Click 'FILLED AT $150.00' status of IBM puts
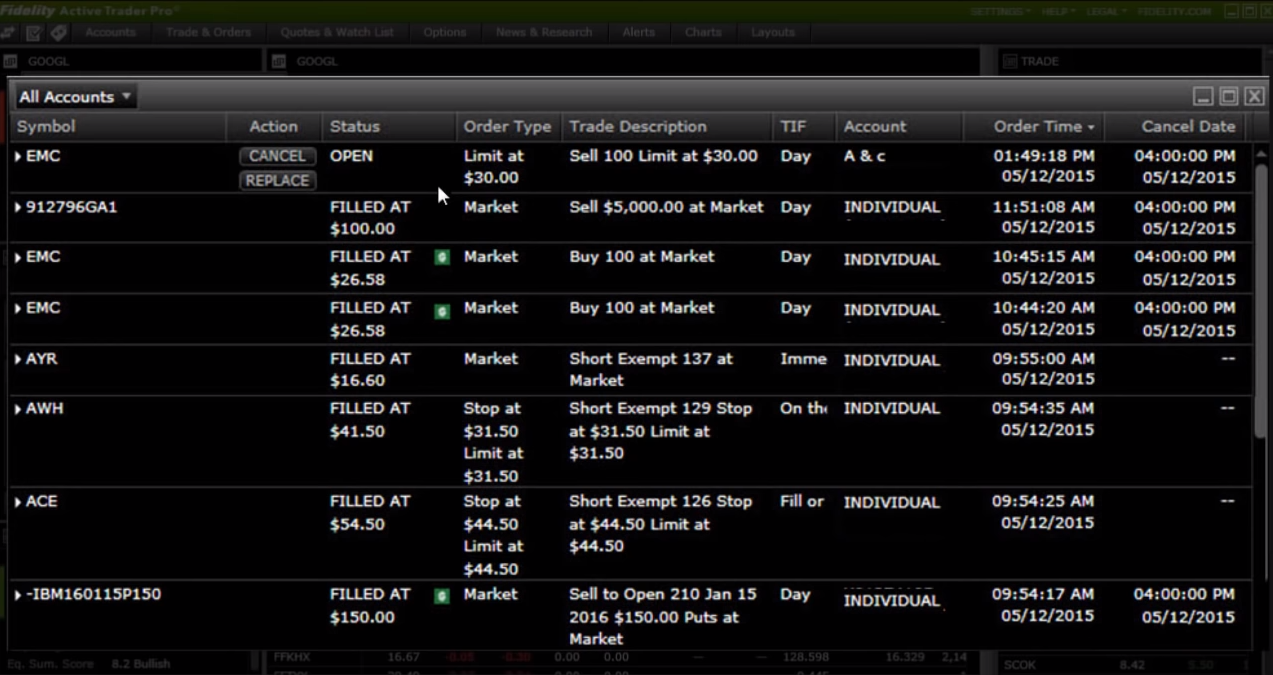 click(x=370, y=606)
